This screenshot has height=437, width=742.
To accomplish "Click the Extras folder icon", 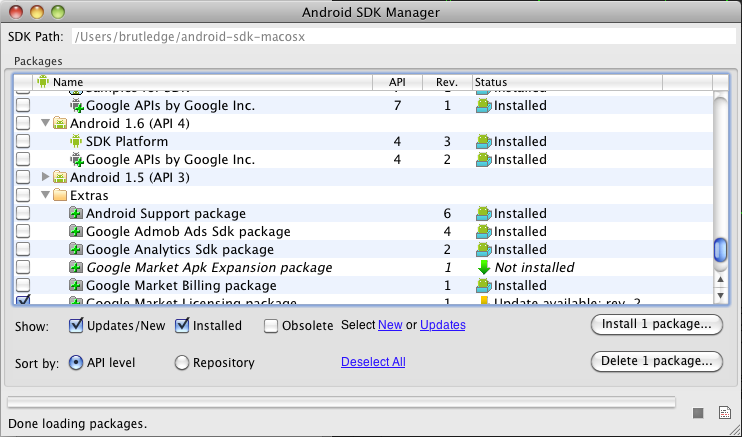I will (x=60, y=195).
